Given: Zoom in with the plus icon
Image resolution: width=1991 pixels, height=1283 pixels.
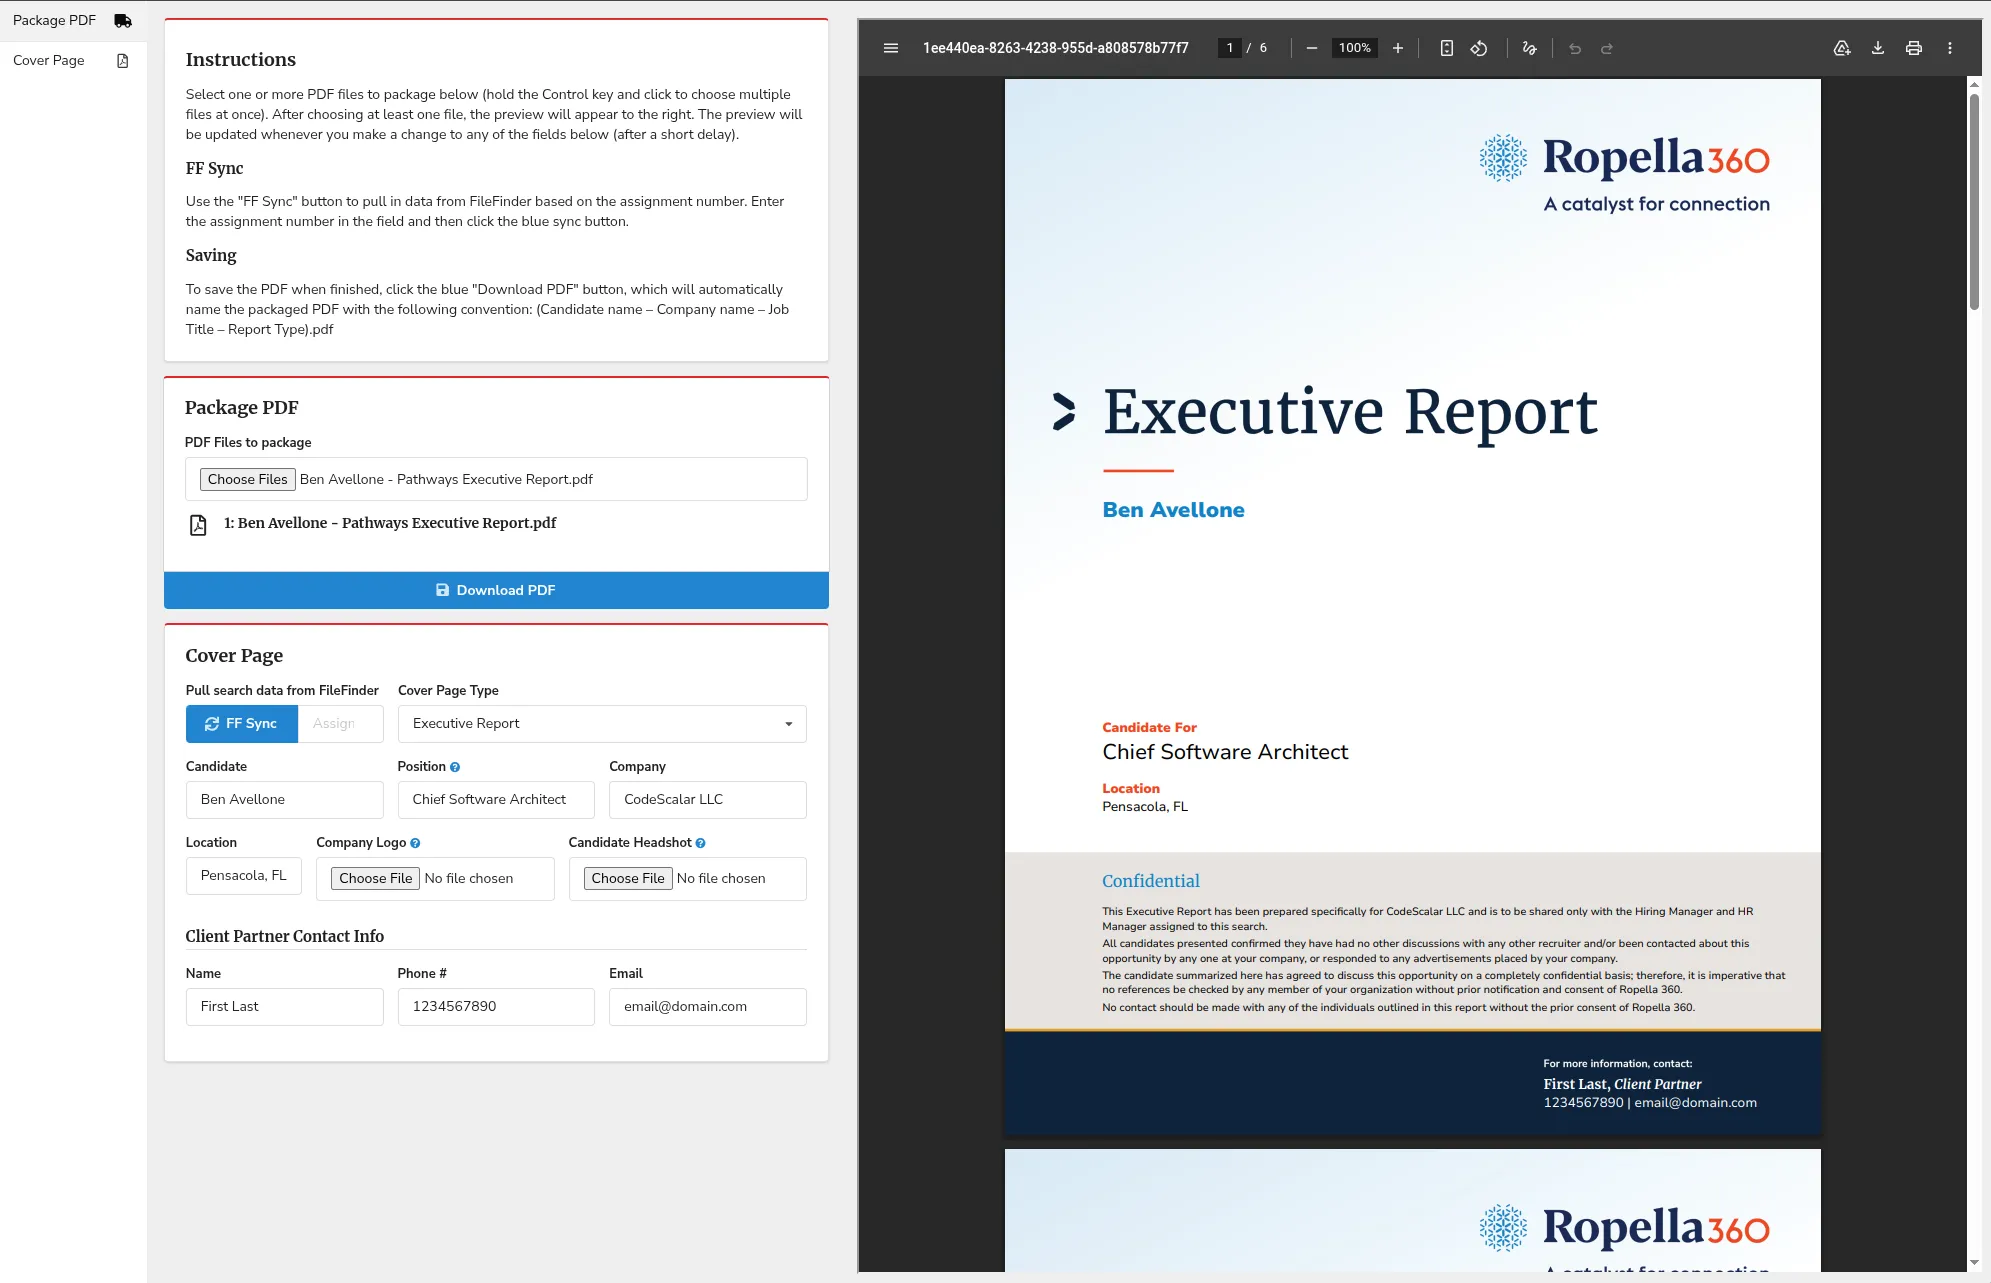Looking at the screenshot, I should coord(1398,48).
